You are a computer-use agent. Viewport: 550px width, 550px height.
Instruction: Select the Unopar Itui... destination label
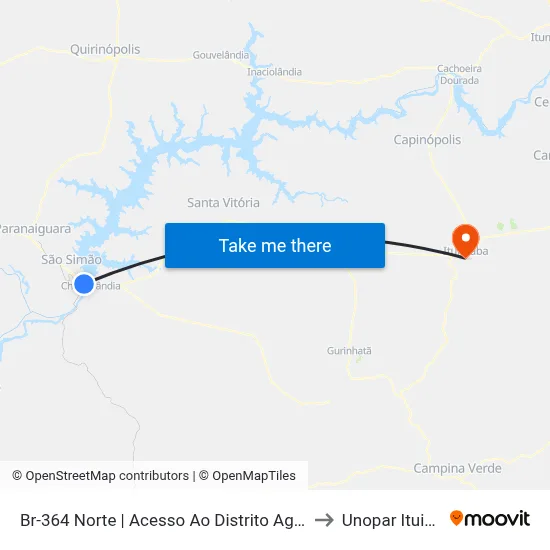388,520
